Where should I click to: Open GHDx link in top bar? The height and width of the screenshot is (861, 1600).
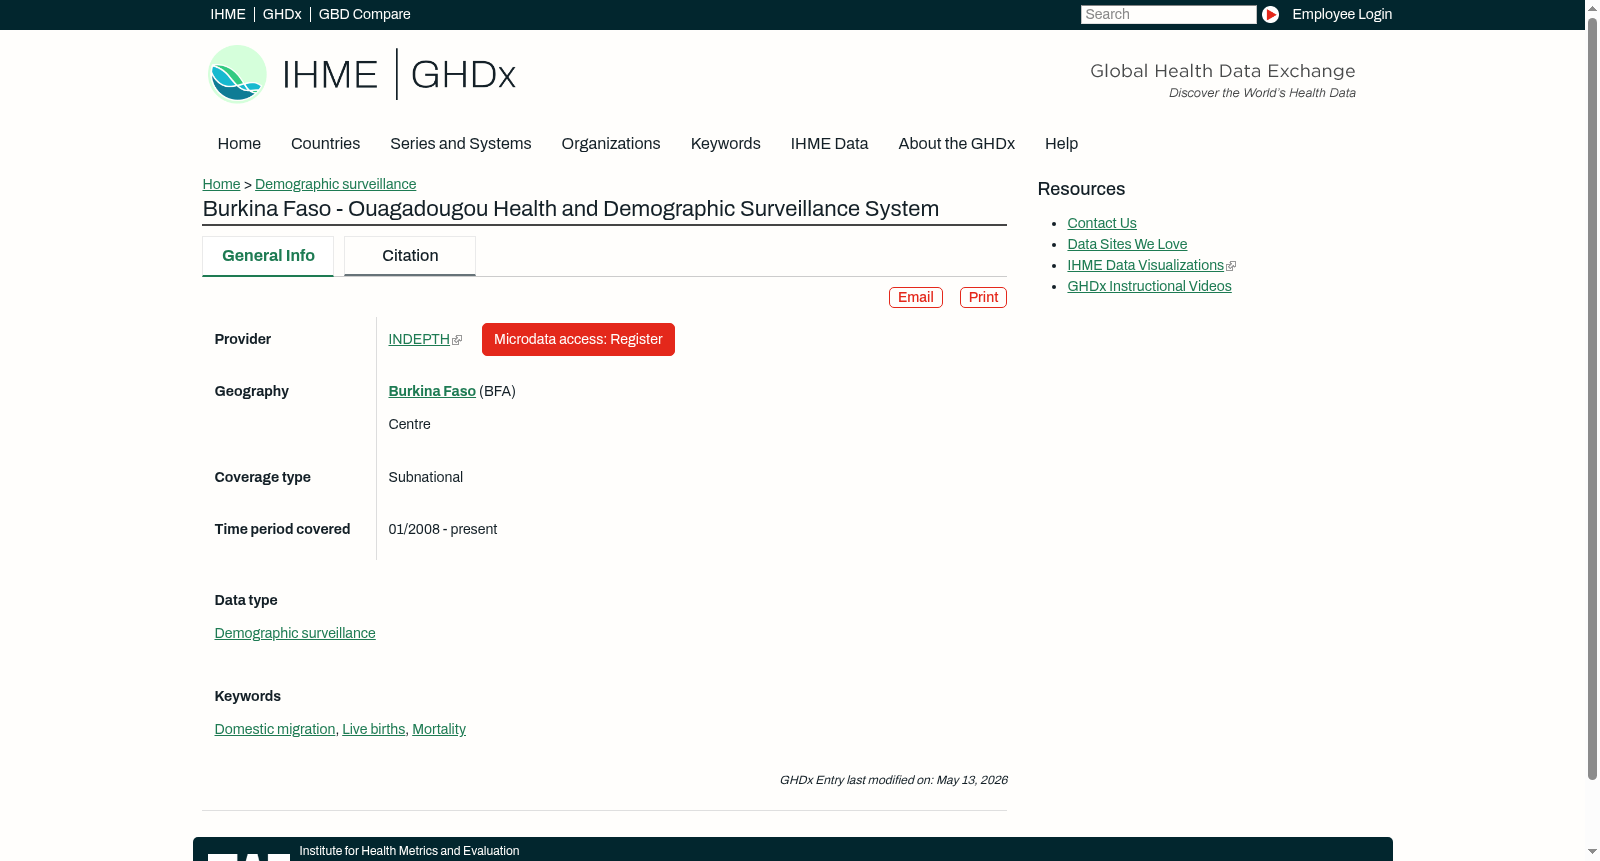tap(282, 14)
